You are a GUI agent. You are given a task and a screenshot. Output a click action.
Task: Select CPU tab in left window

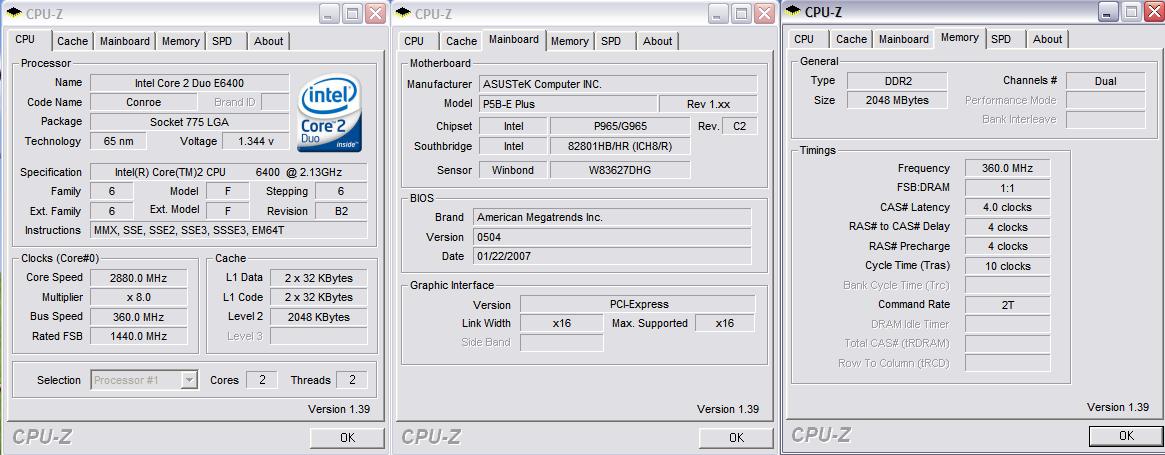click(25, 40)
